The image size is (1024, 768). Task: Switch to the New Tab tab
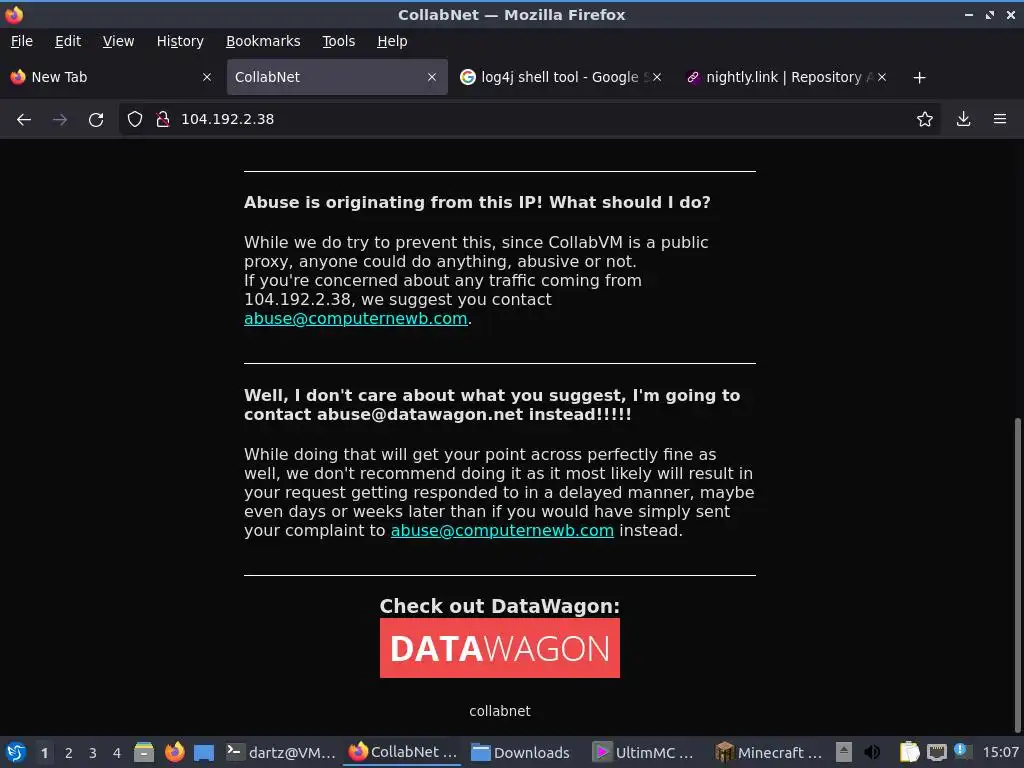click(111, 77)
